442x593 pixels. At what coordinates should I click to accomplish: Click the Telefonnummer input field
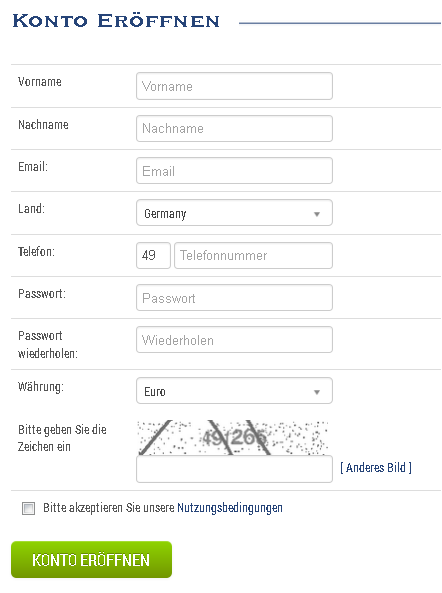tap(253, 256)
